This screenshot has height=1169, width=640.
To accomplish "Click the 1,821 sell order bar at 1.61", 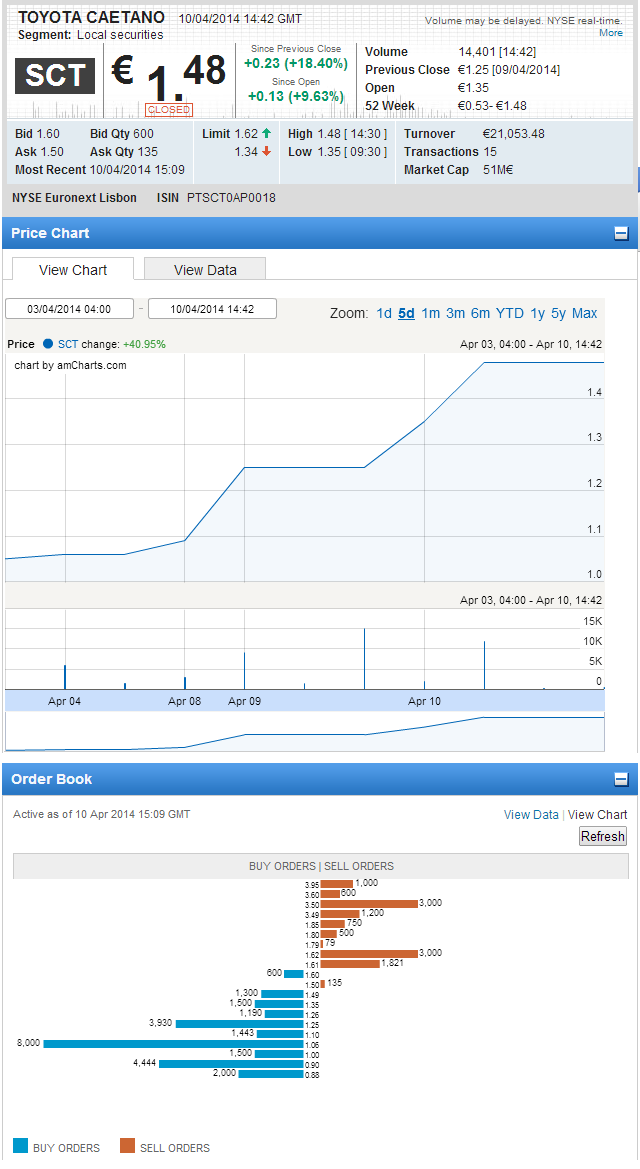I will [x=350, y=964].
